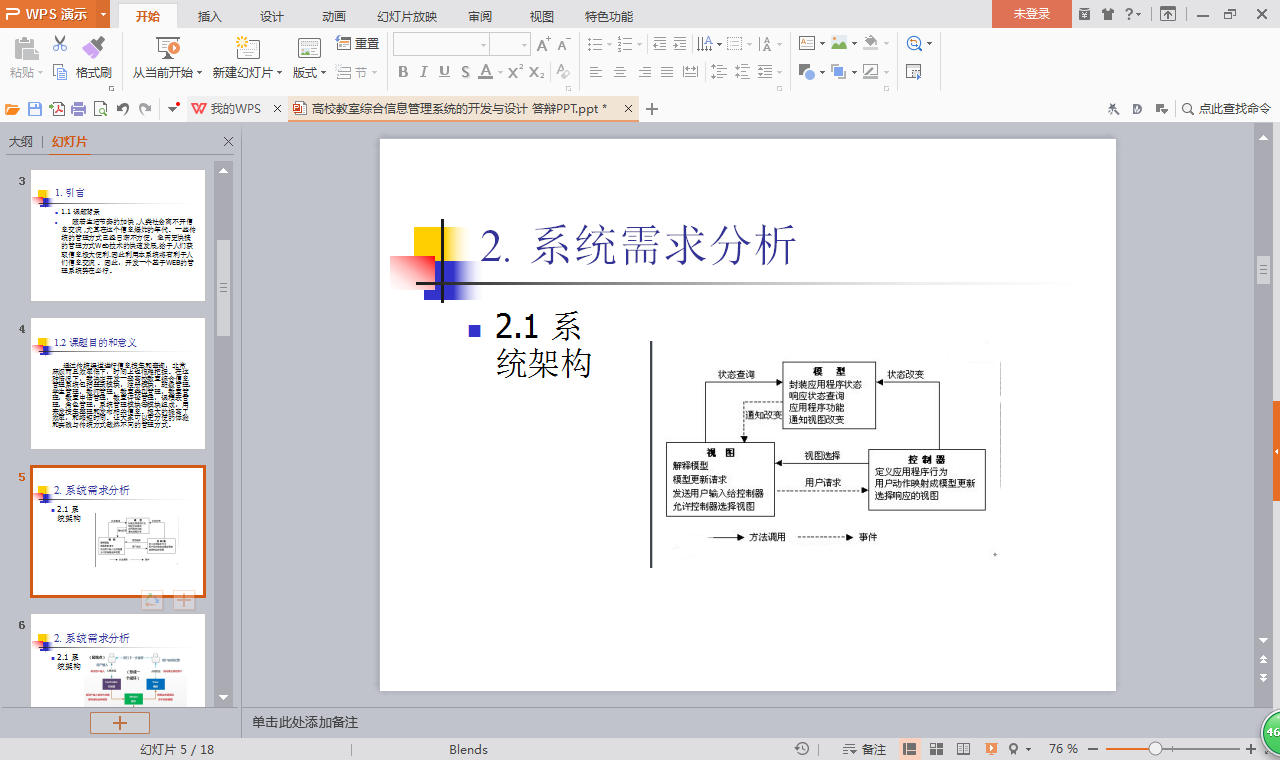The width and height of the screenshot is (1280, 760).
Task: Open the WPS 演示 application menu arrow
Action: tap(104, 14)
